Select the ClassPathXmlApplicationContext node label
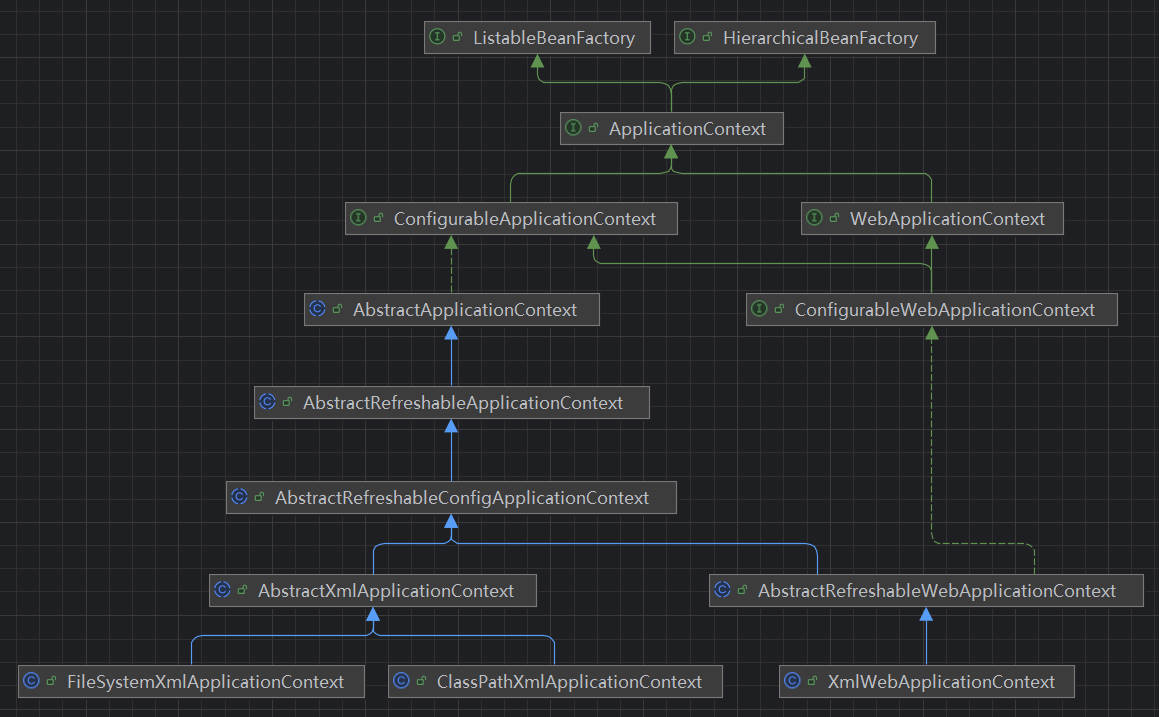Screen dimensions: 1159x717 569,682
